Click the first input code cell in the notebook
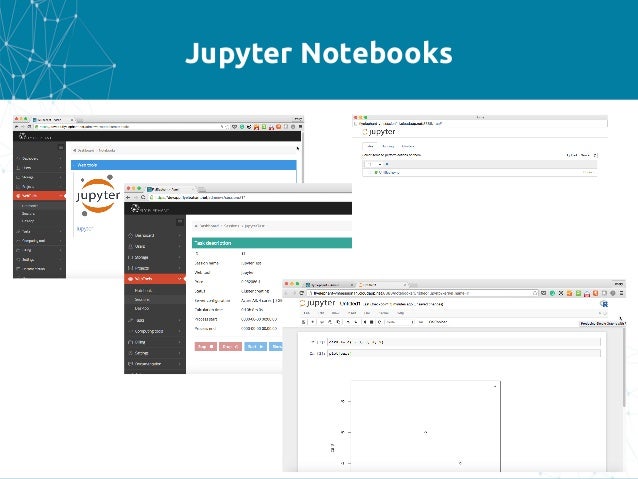 coord(464,342)
